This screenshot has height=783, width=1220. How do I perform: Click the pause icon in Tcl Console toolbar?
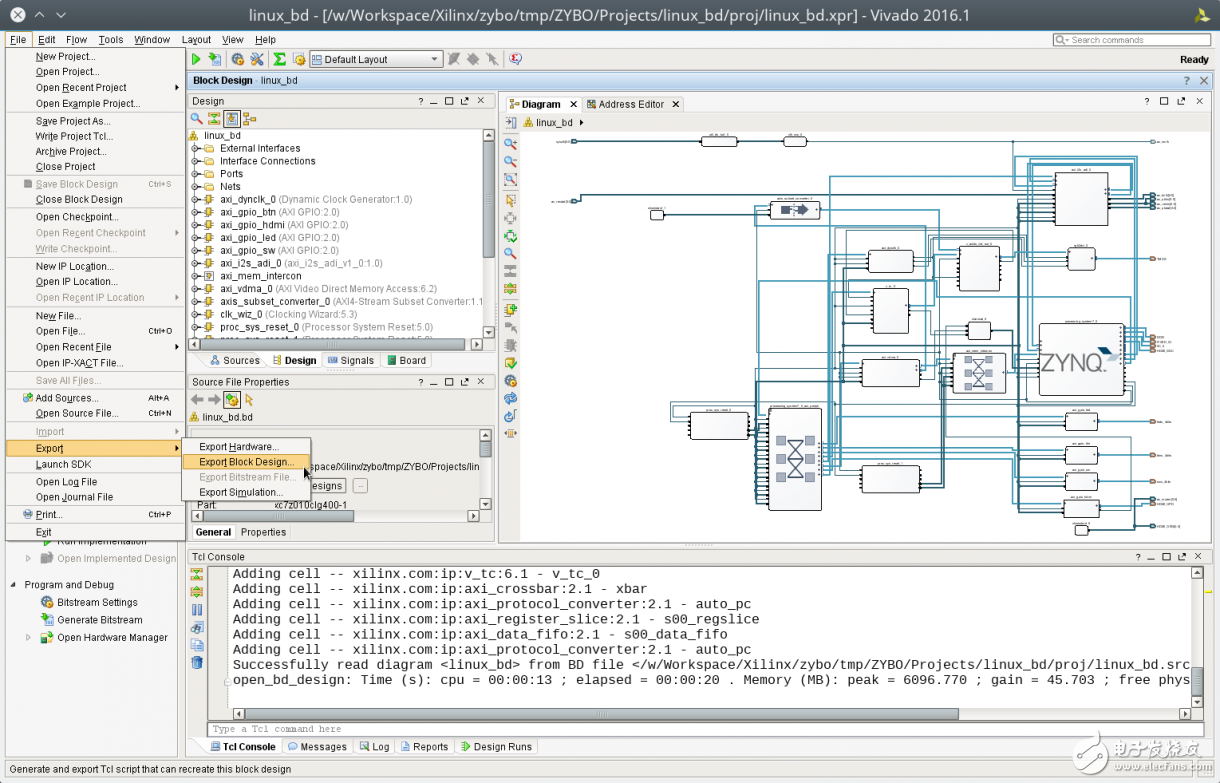(x=197, y=610)
